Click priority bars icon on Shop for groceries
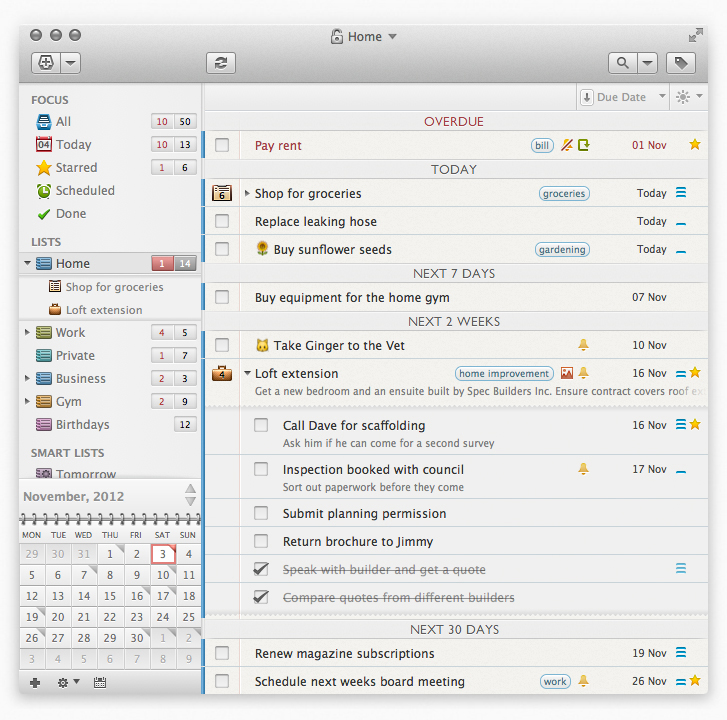 tap(681, 192)
